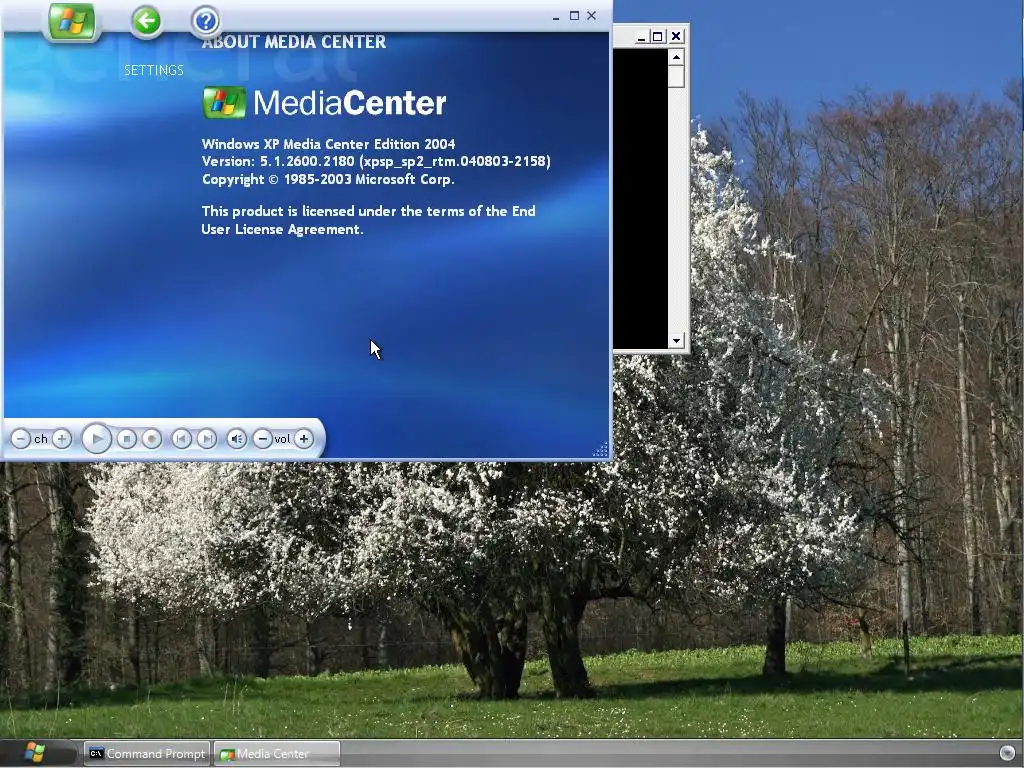This screenshot has height=768, width=1024.
Task: Close the Media Center window
Action: (592, 16)
